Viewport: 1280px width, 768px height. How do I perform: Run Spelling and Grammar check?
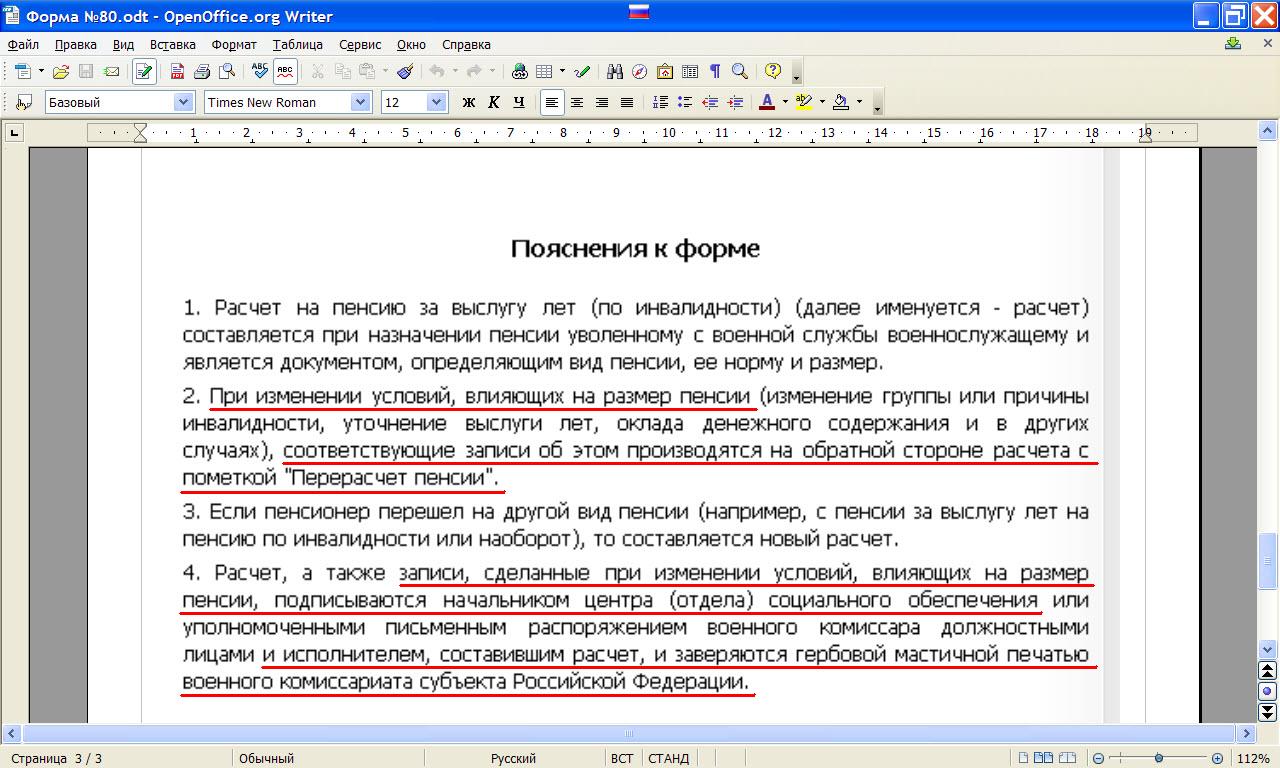click(x=260, y=71)
